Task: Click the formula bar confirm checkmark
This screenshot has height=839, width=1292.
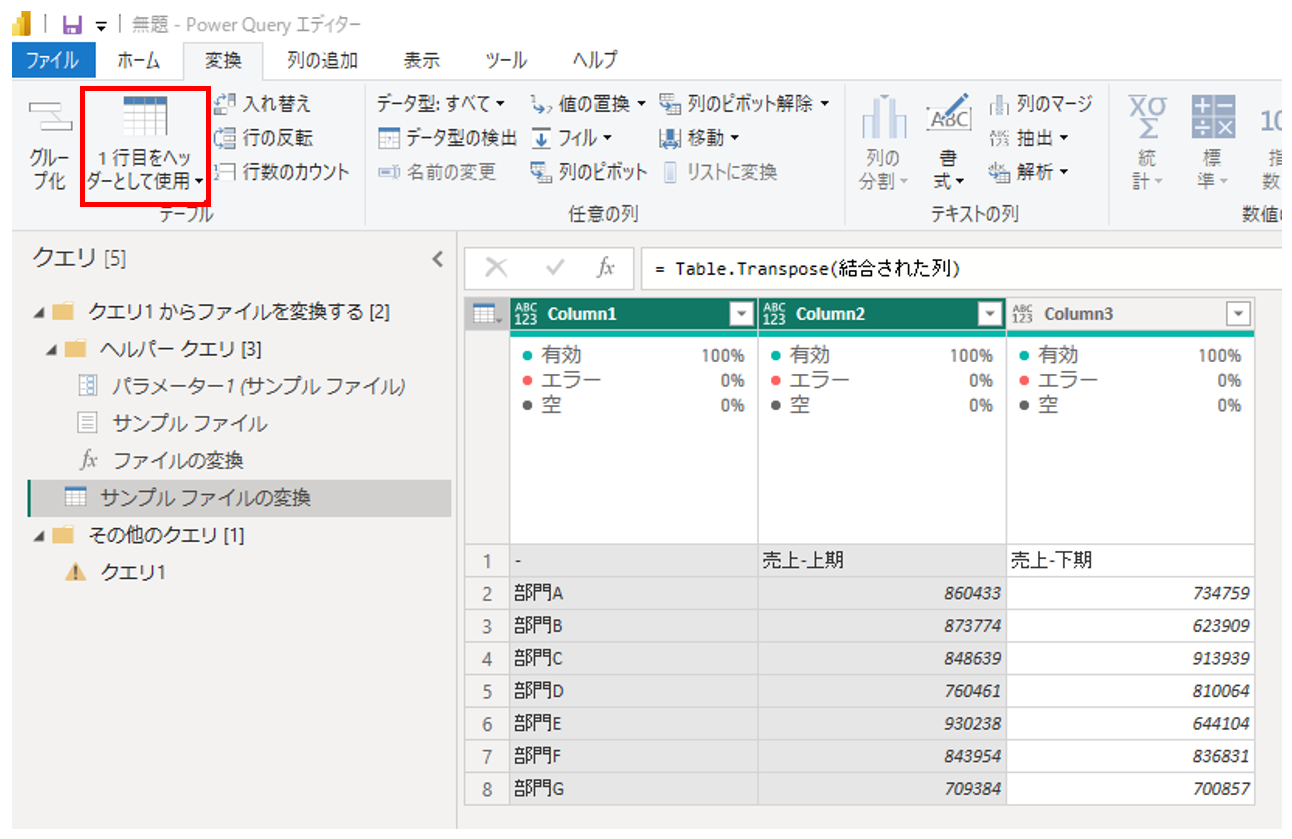Action: [x=555, y=267]
